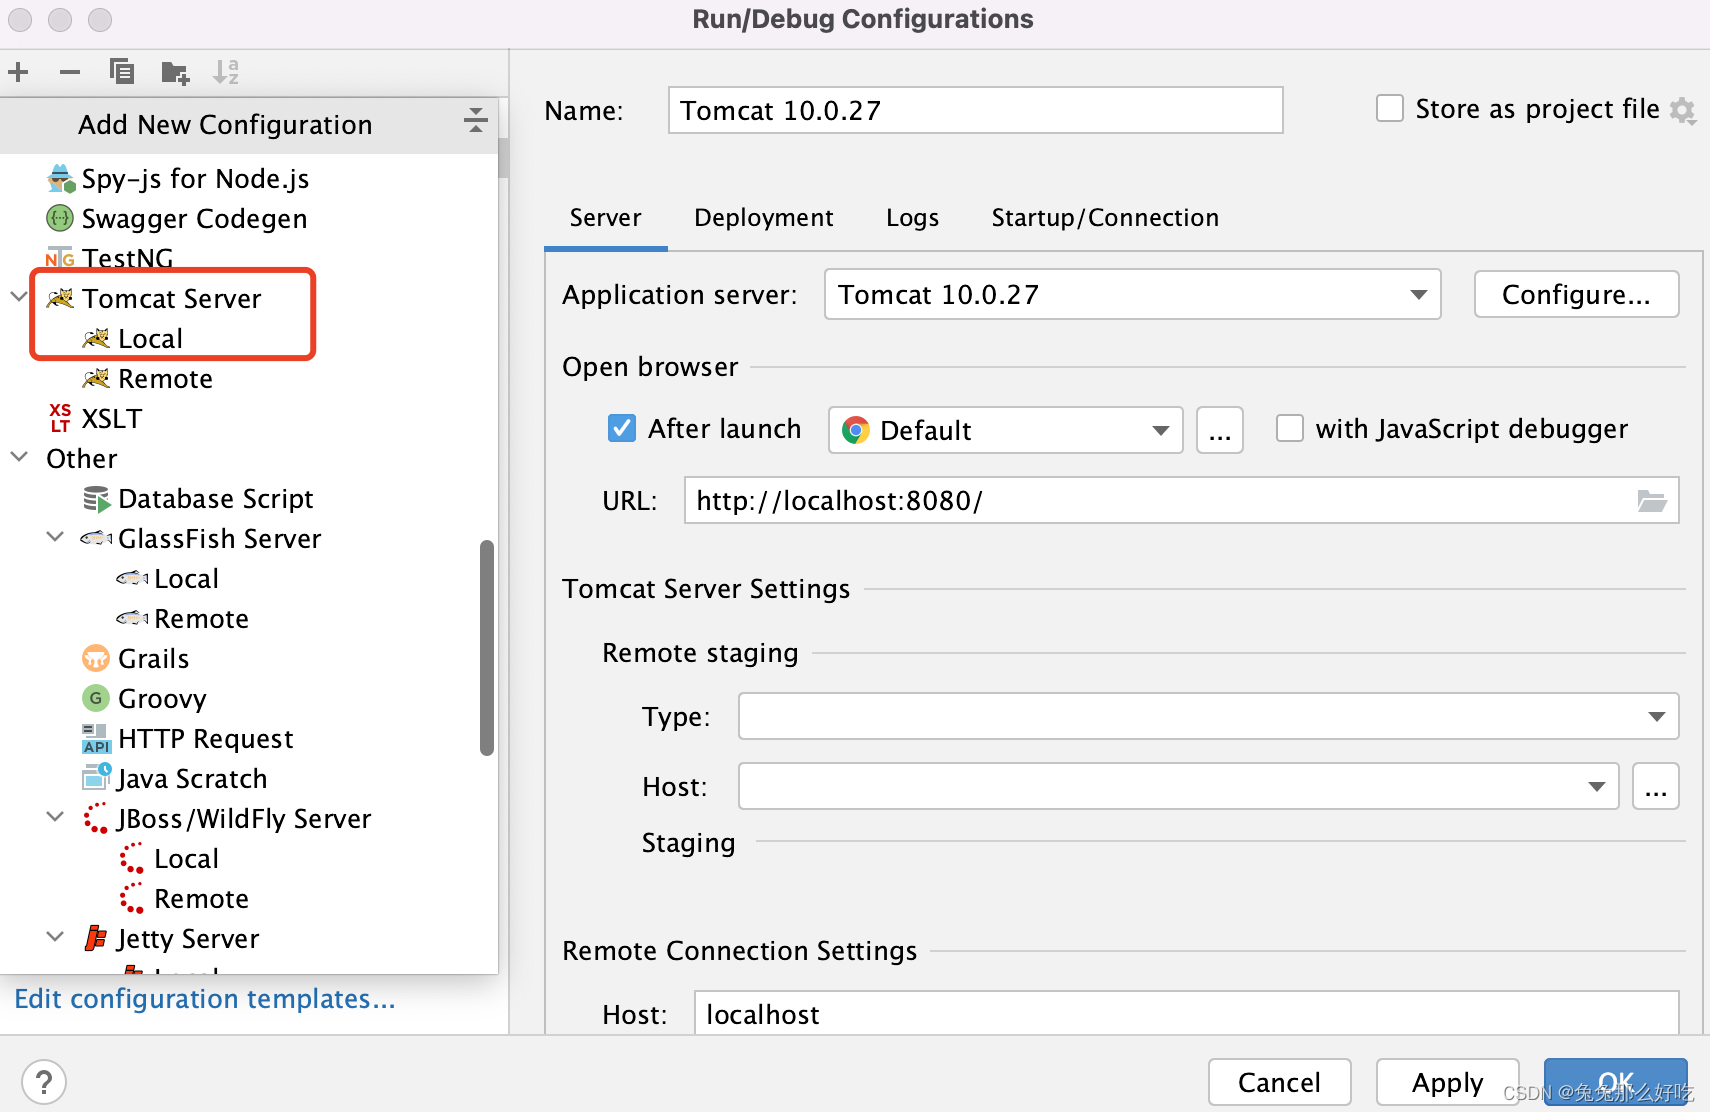Confirm with the OK button

click(1615, 1082)
